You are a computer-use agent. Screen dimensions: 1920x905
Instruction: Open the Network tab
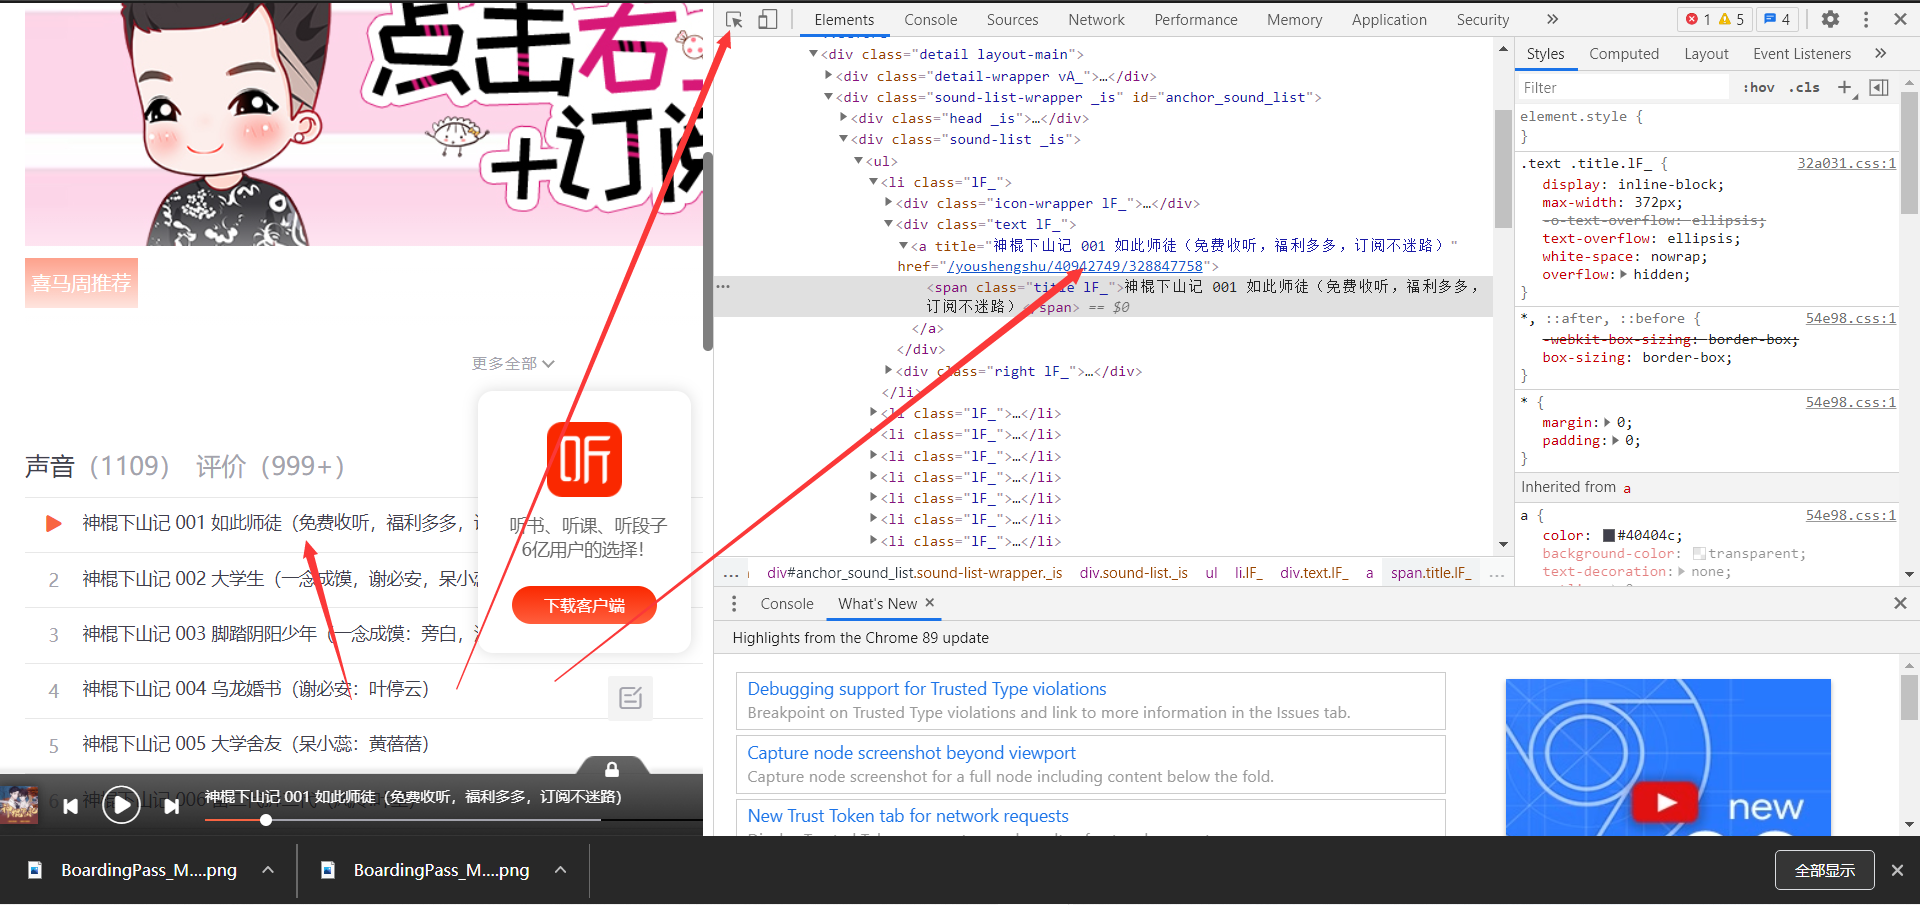tap(1096, 19)
